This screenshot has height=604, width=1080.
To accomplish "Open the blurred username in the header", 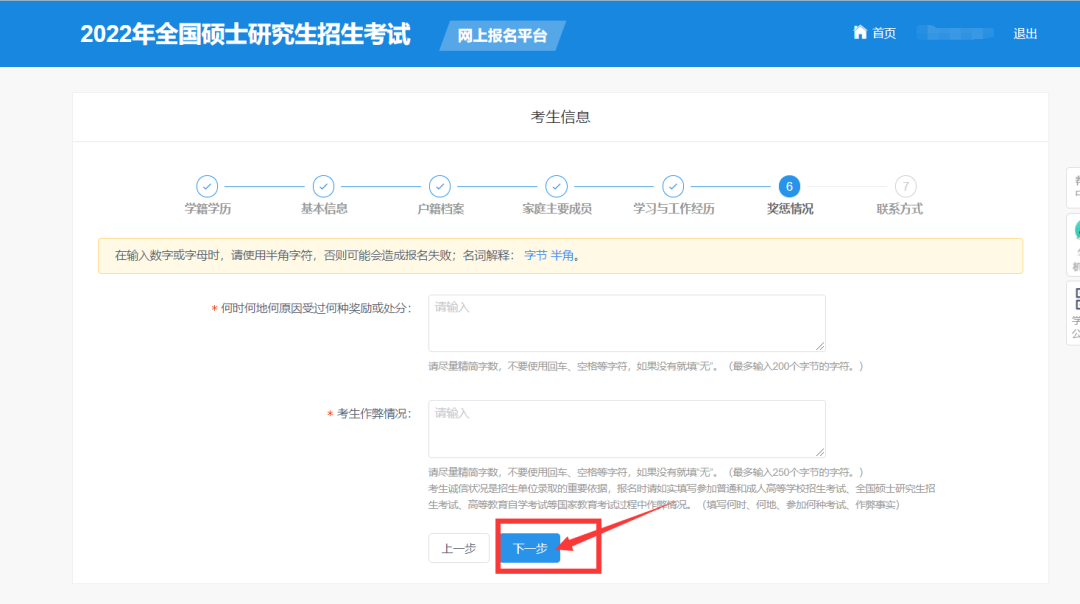I will [955, 32].
